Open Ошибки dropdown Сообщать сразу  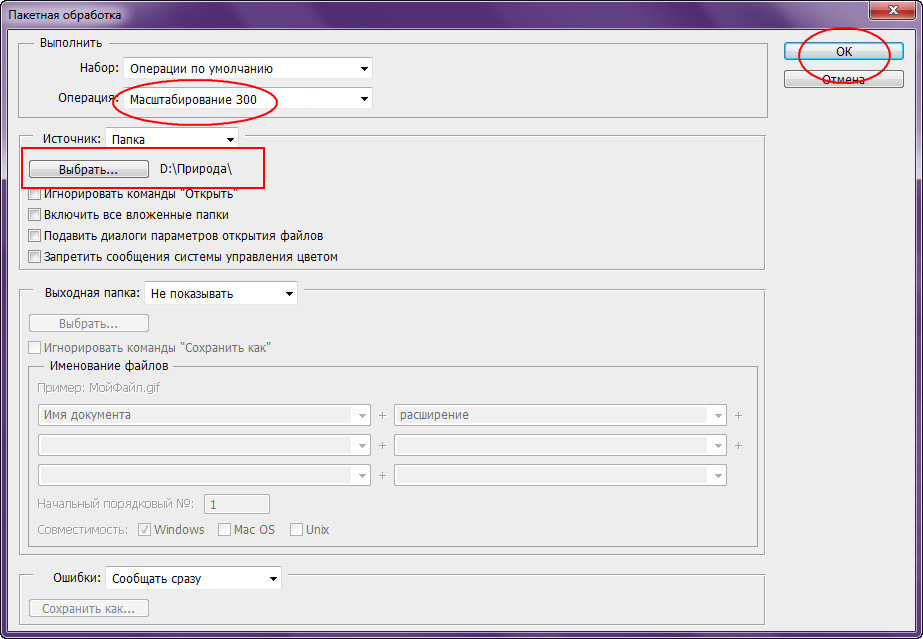tap(193, 578)
